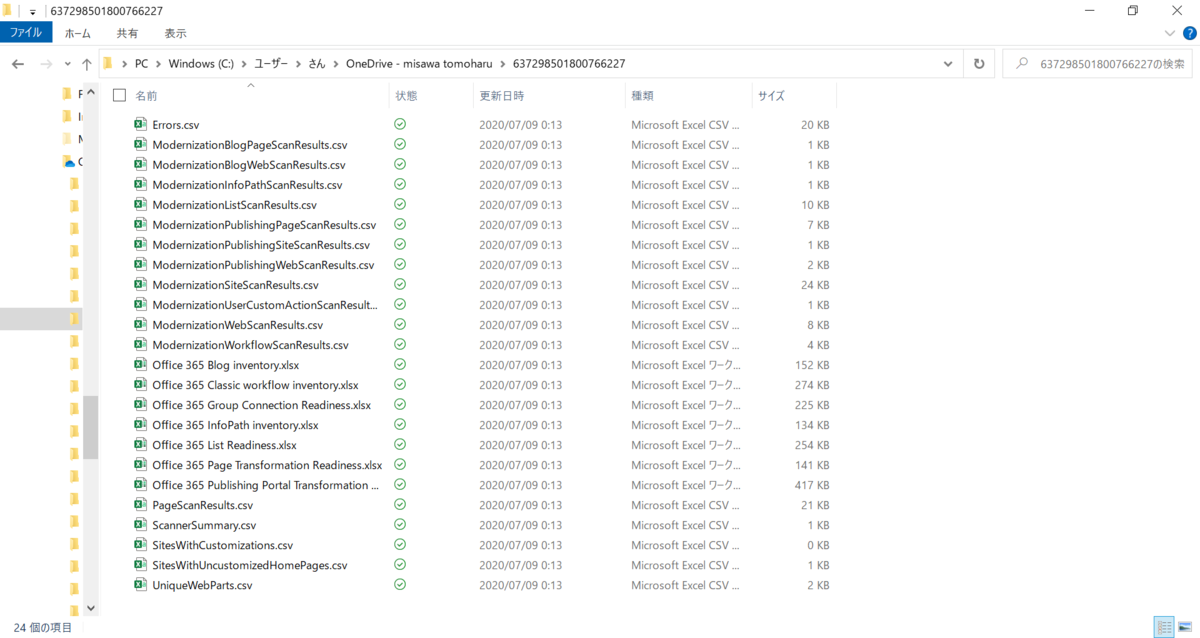Click Office 365 Classic workflow inventory icon
1200x638 pixels.
[x=140, y=385]
